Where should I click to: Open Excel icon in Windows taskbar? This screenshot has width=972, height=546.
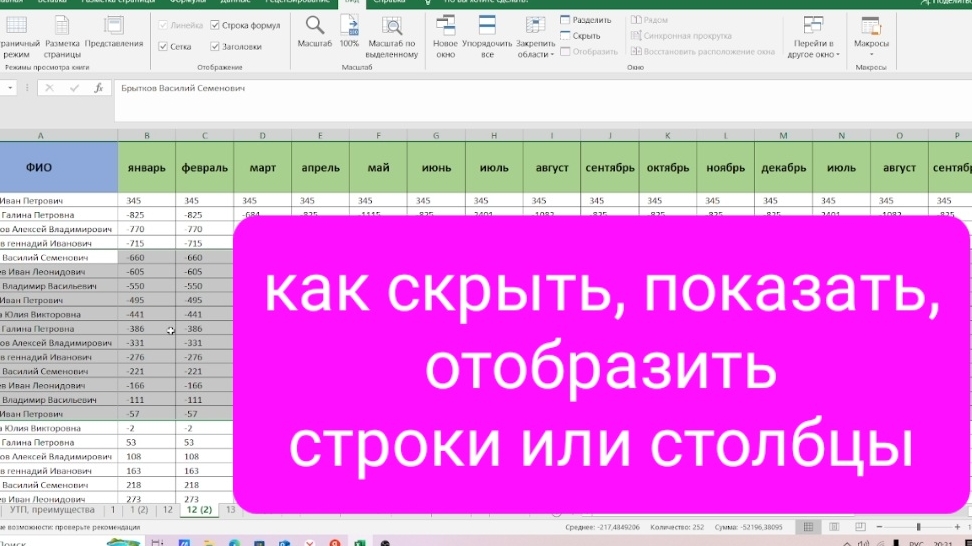pos(360,543)
